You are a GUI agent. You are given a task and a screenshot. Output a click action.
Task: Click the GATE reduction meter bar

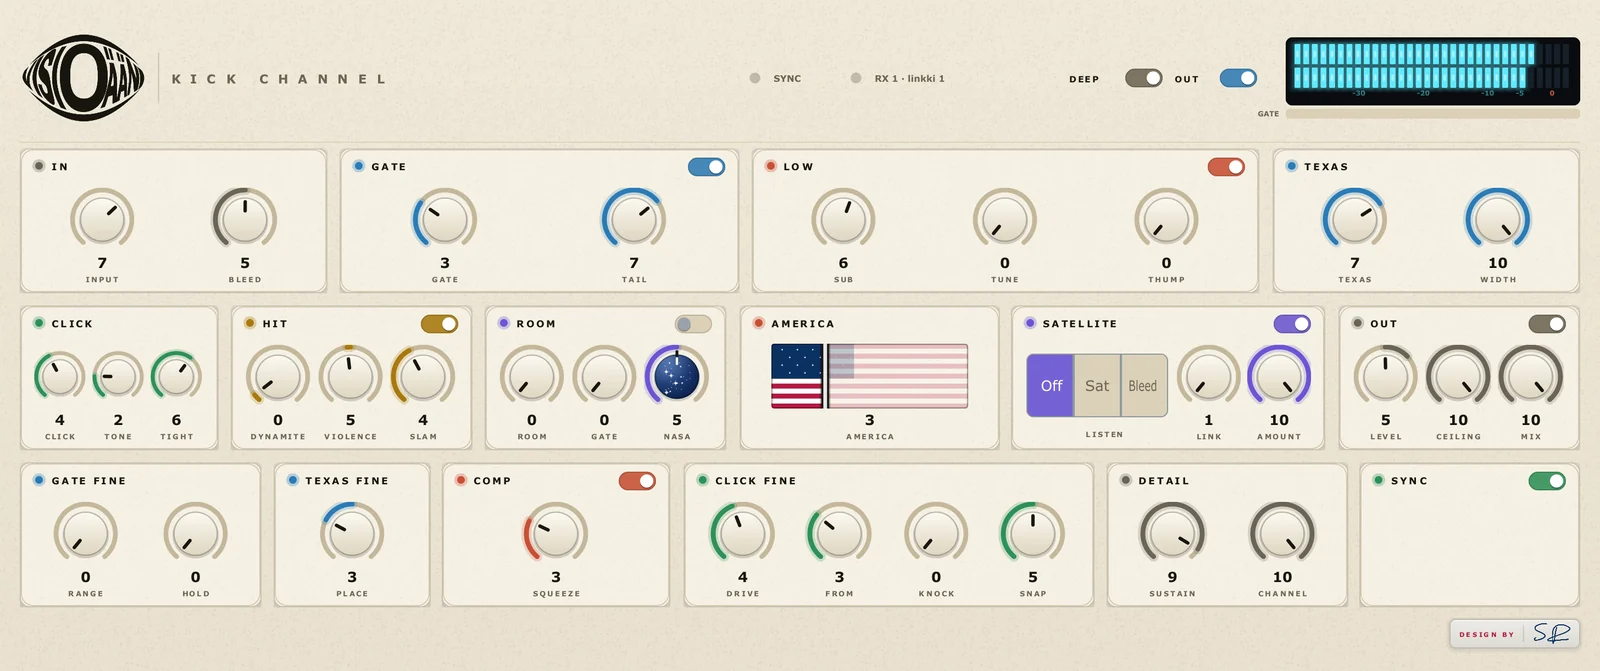(1432, 114)
